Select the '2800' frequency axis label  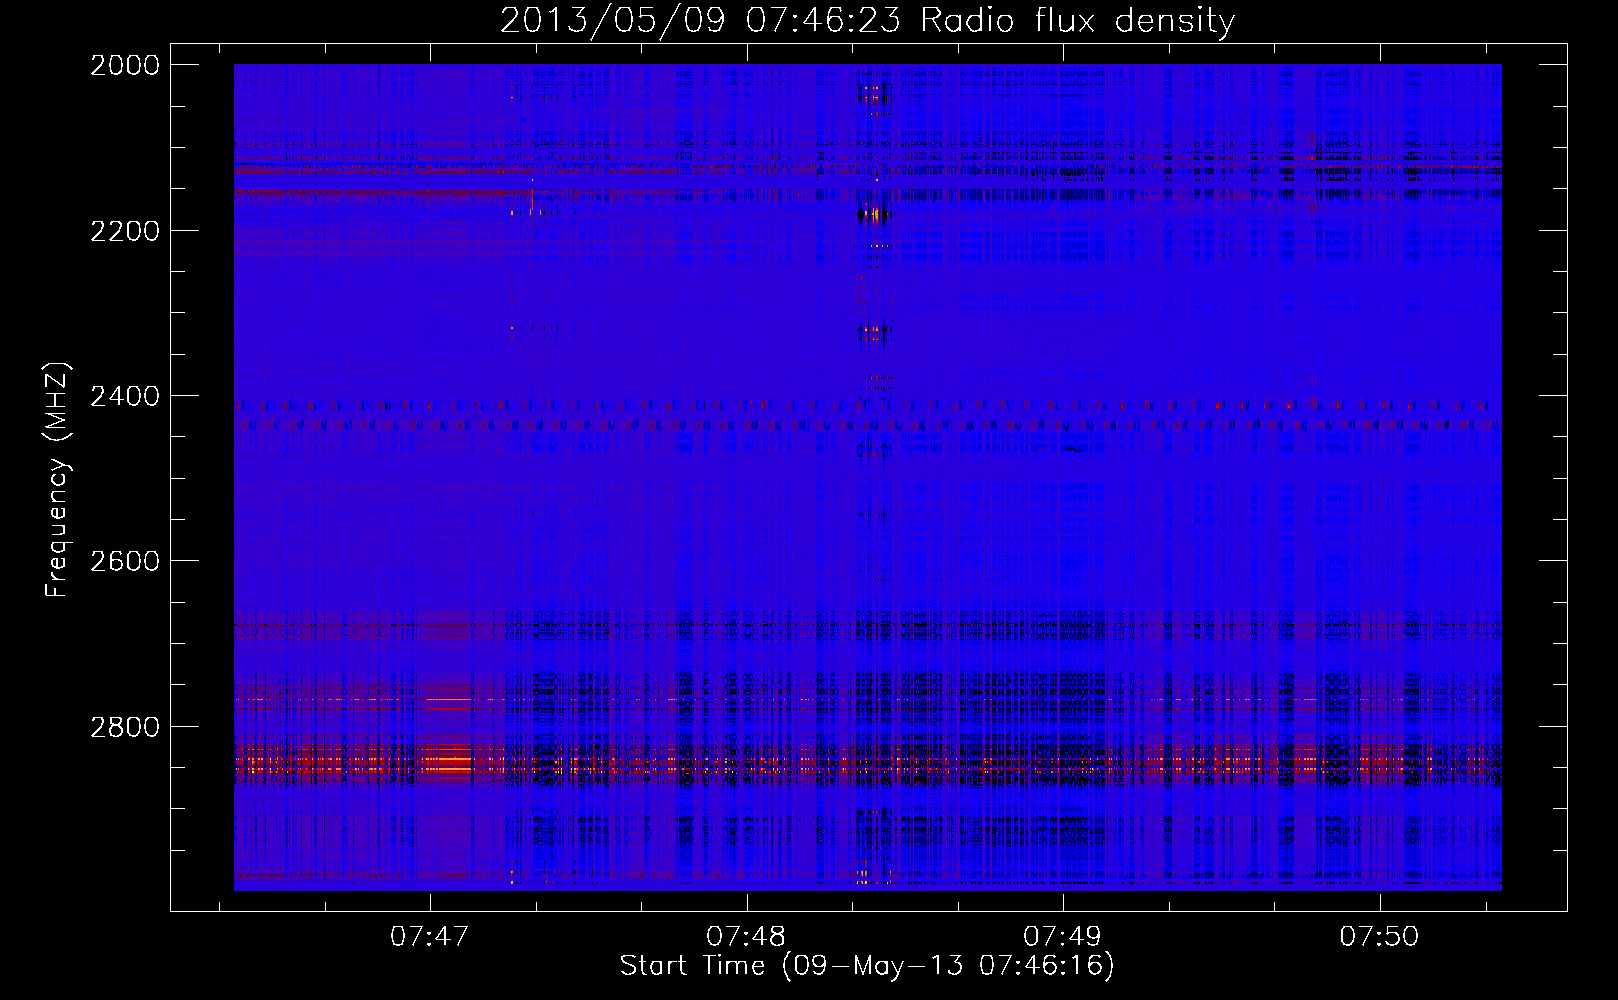pyautogui.click(x=125, y=727)
